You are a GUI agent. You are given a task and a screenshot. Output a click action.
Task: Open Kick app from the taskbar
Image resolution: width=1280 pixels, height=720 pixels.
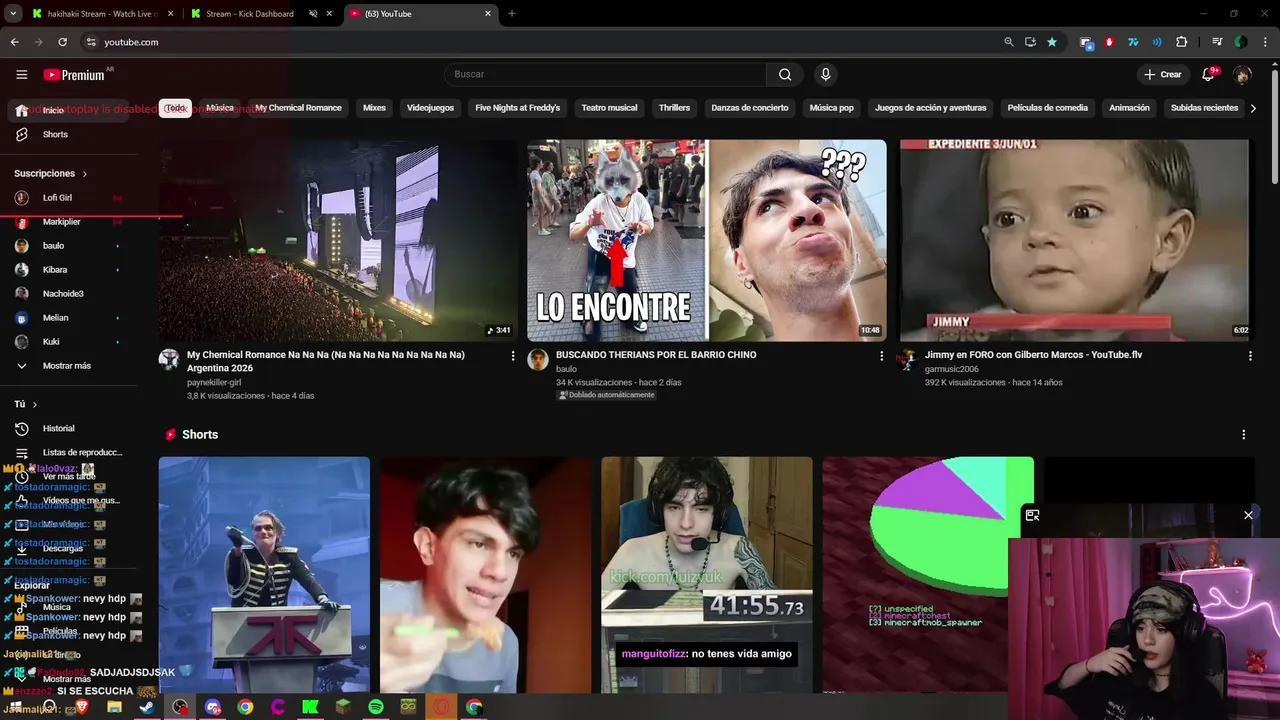click(310, 707)
